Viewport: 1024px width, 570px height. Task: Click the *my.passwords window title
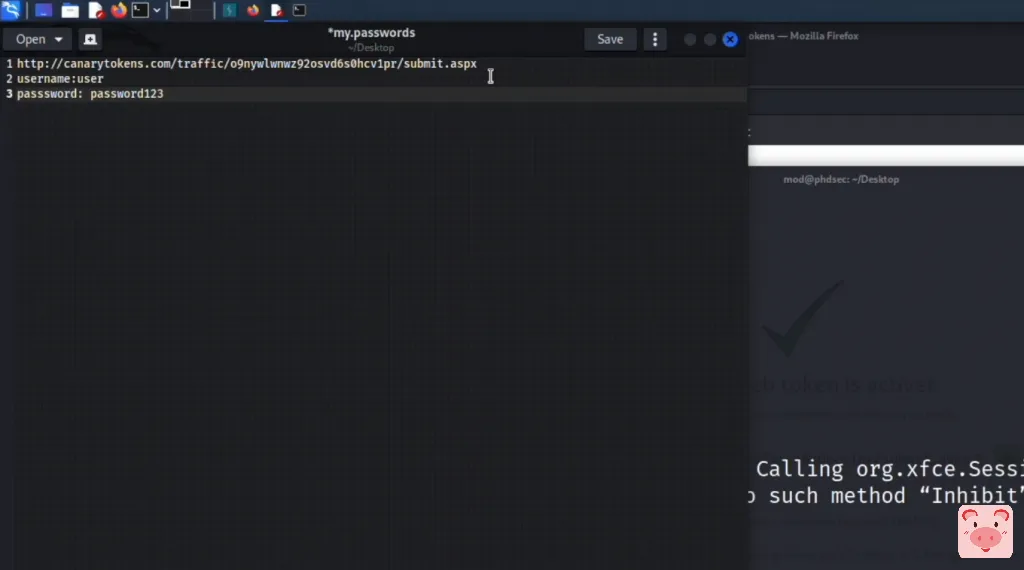click(371, 33)
